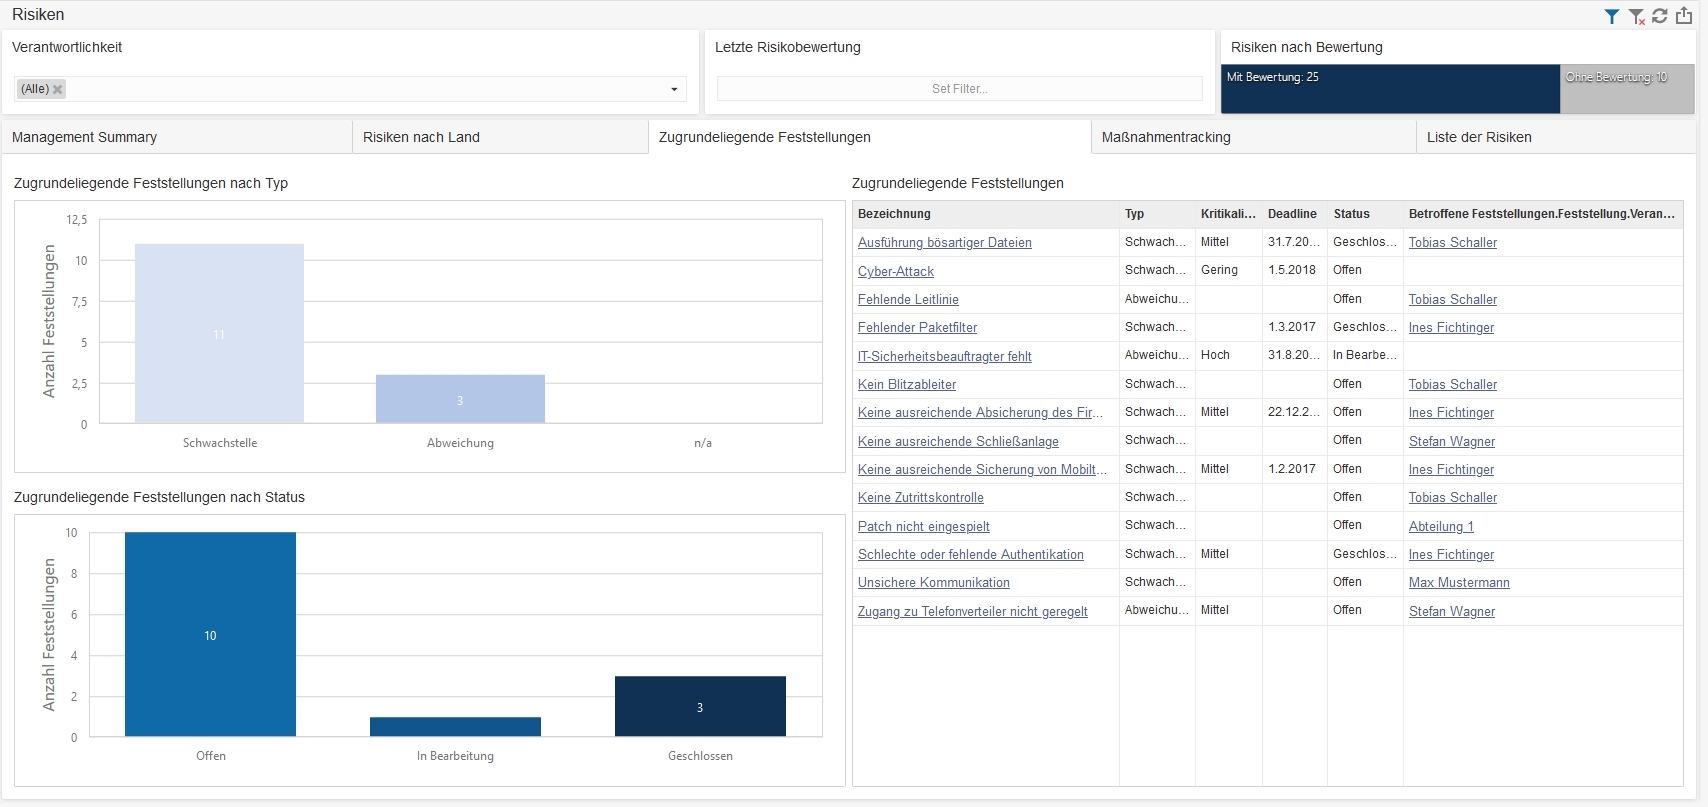Click the export/share icon

(1684, 16)
